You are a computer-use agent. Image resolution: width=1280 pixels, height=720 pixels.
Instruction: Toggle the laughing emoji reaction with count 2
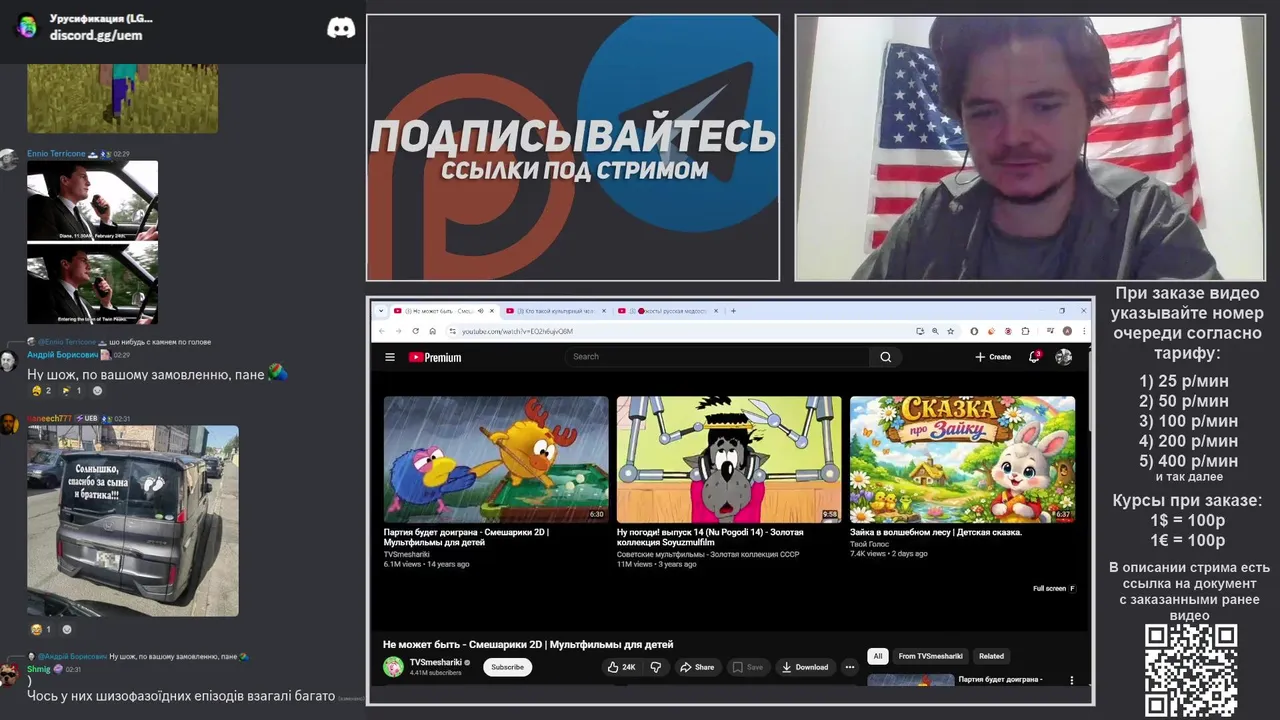point(41,391)
